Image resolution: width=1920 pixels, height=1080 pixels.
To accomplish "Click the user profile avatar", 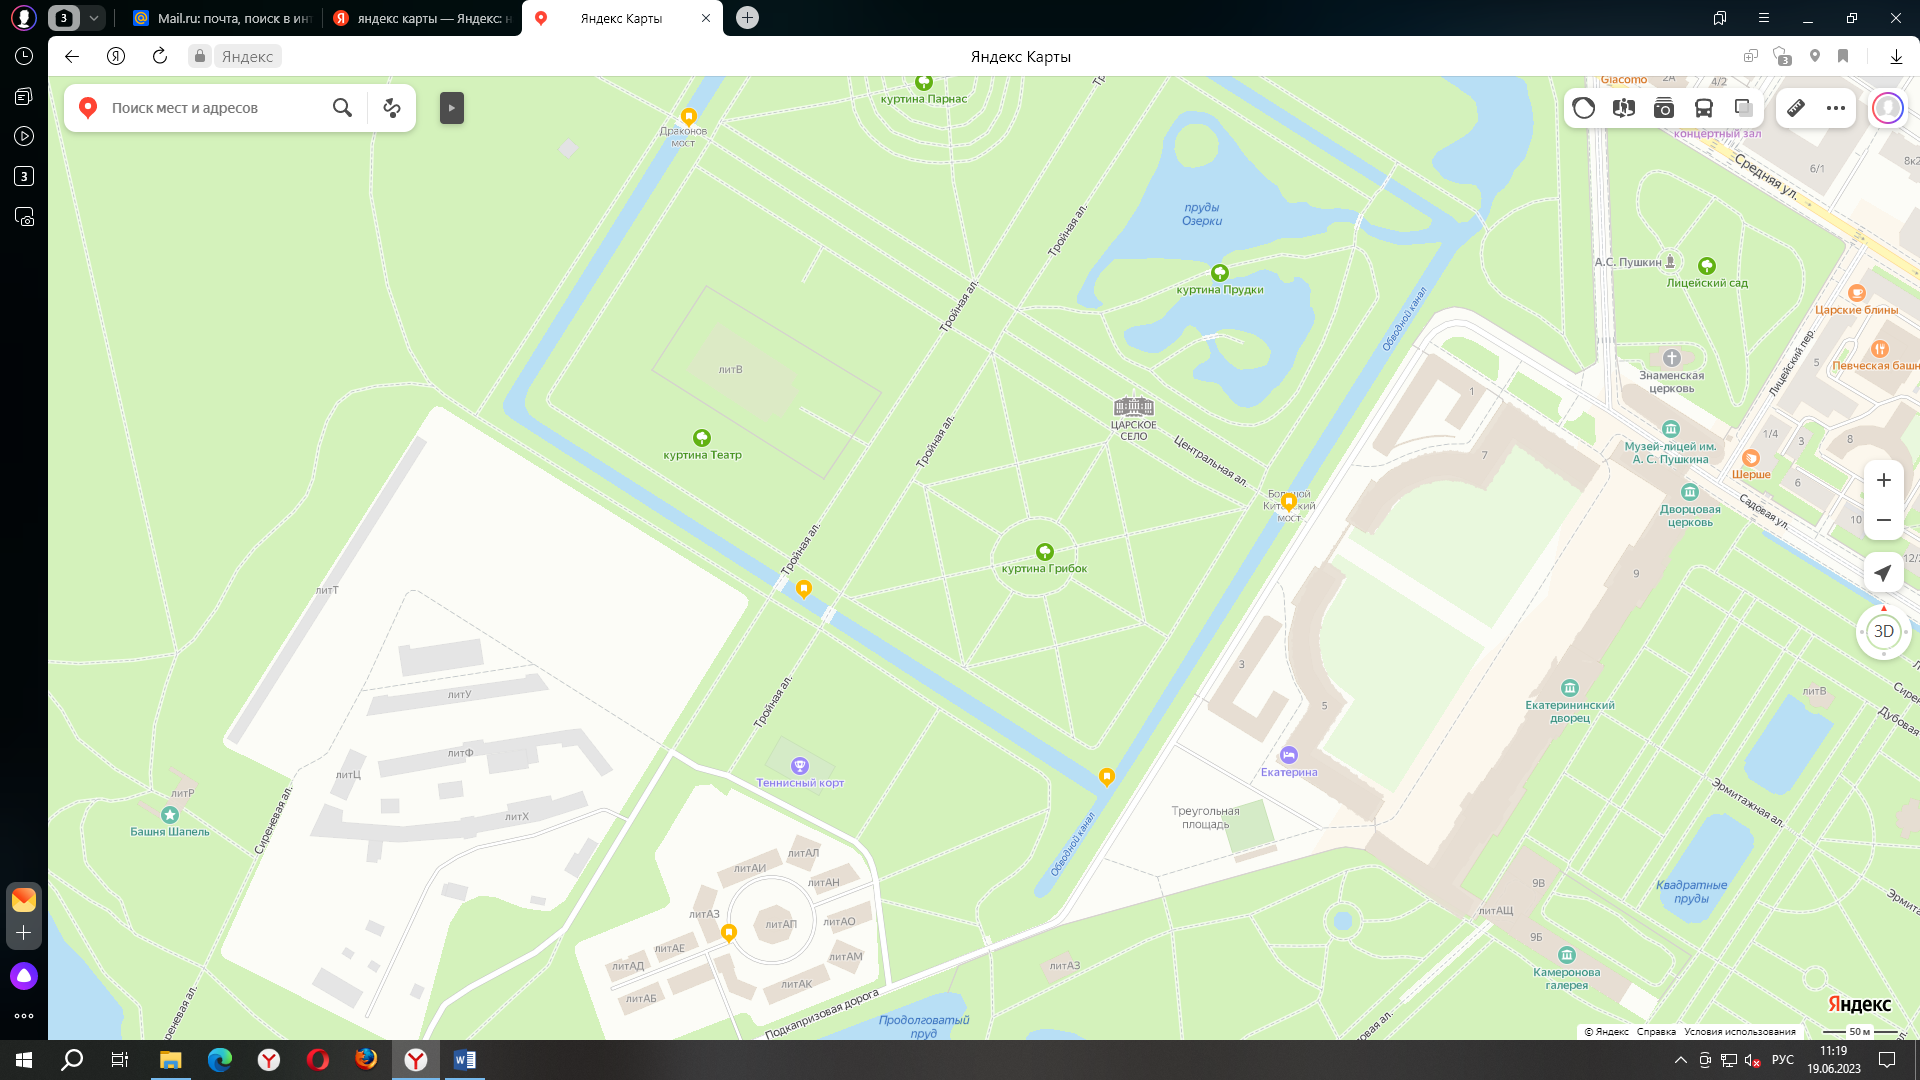I will pos(1887,108).
